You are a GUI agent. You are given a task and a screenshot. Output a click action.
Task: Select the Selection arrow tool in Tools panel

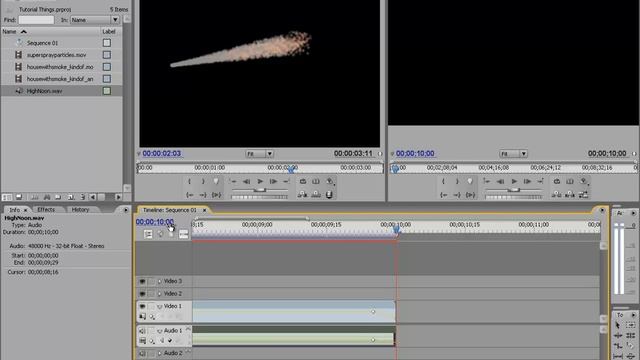pos(618,325)
